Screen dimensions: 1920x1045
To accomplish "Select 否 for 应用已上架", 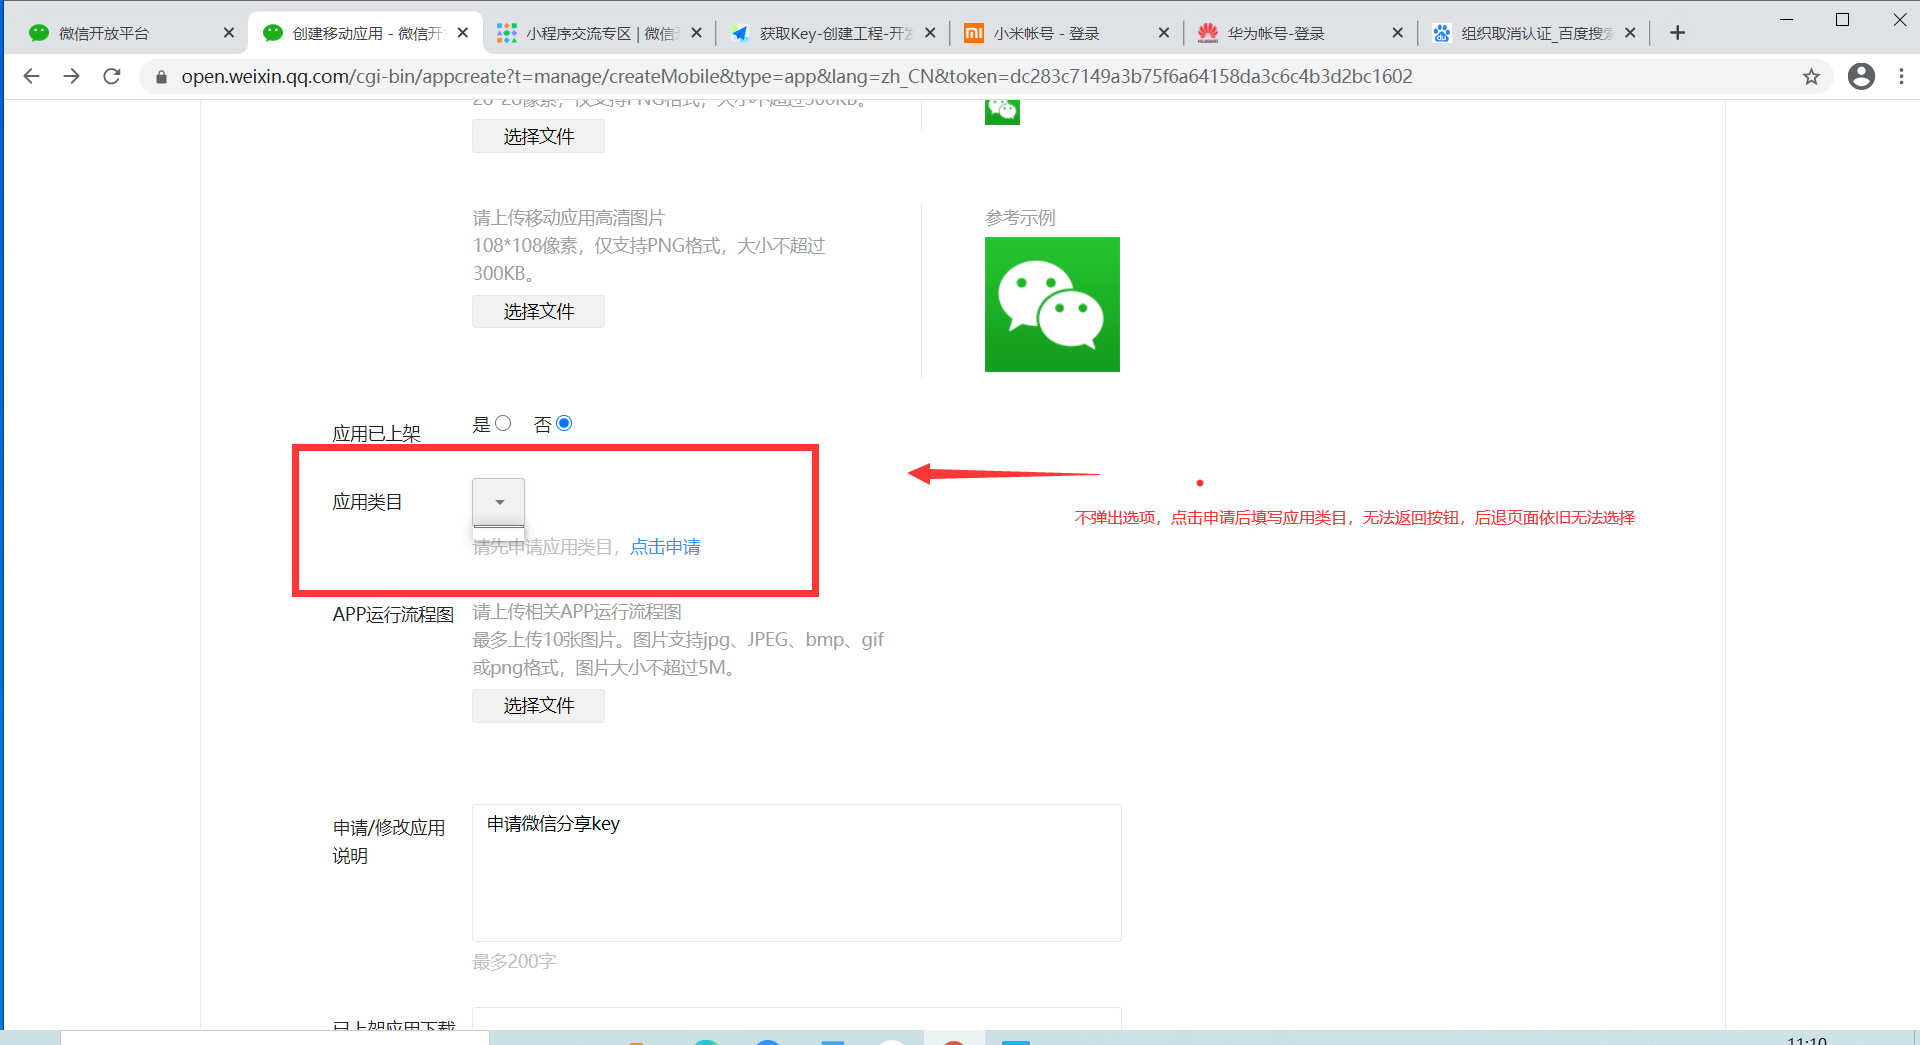I will (x=564, y=423).
